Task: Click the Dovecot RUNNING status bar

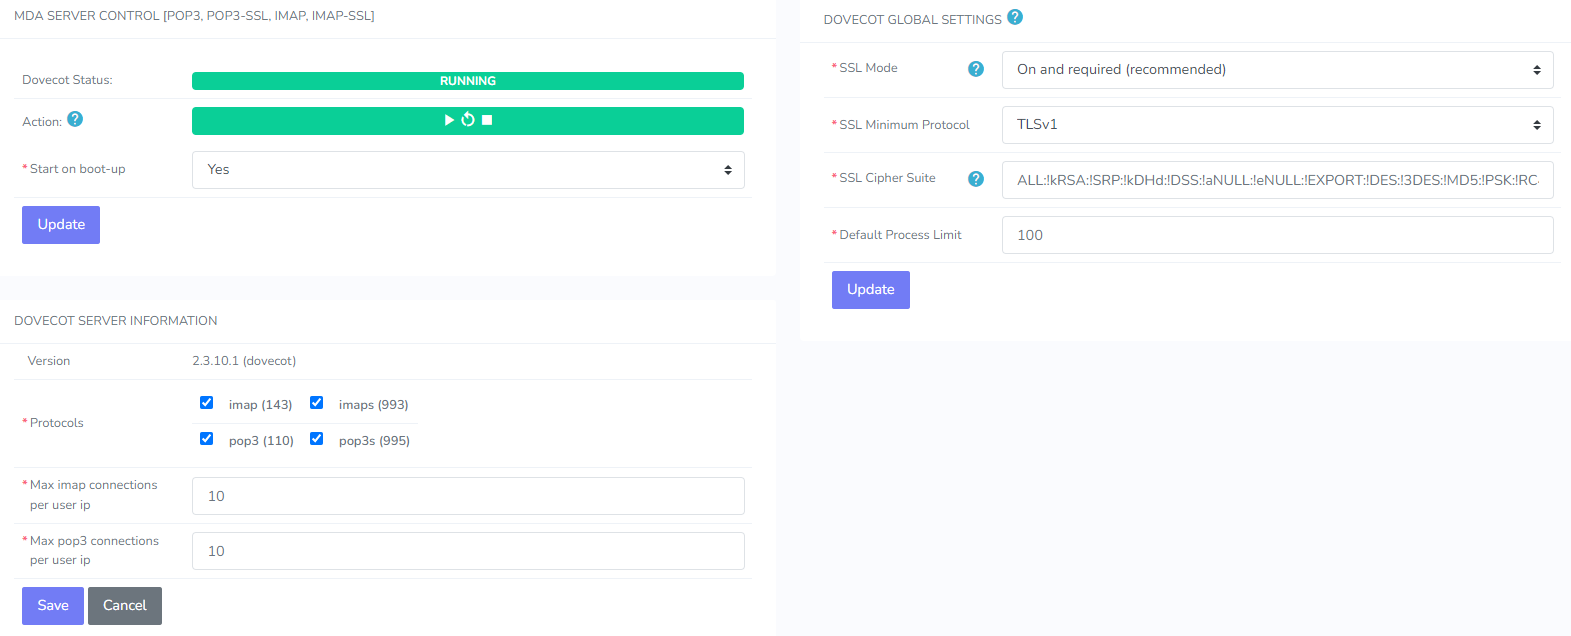Action: pyautogui.click(x=468, y=81)
